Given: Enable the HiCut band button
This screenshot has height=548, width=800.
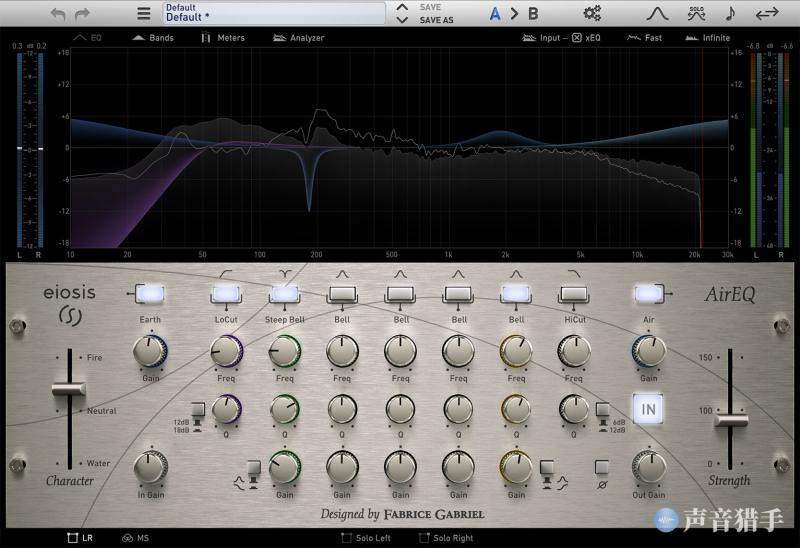Looking at the screenshot, I should click(574, 294).
